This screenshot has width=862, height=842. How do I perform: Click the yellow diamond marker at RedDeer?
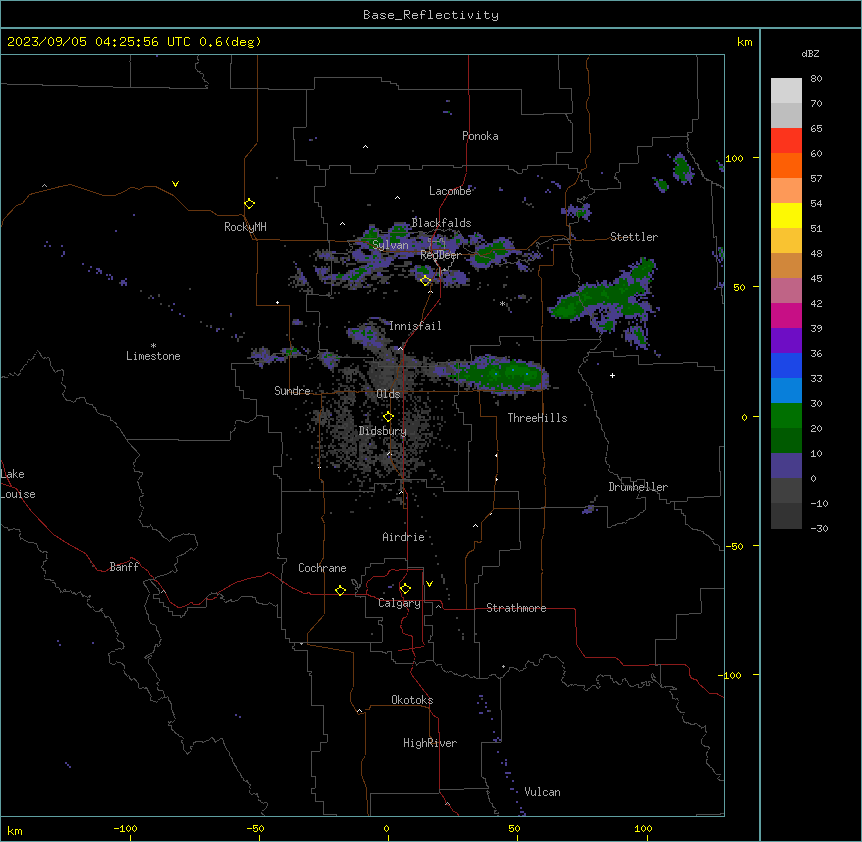point(426,281)
